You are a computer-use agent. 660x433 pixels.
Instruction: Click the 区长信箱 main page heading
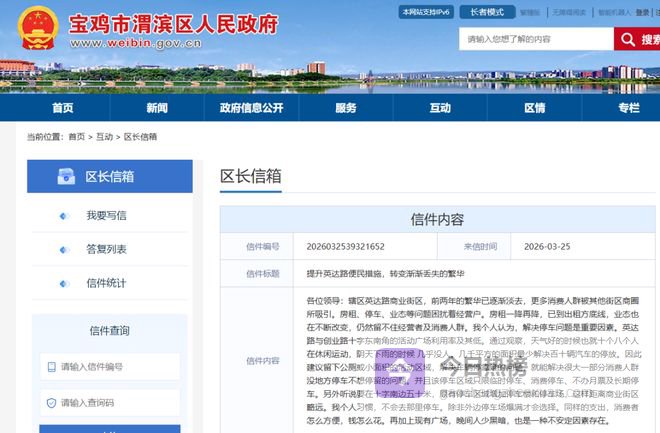click(x=251, y=176)
